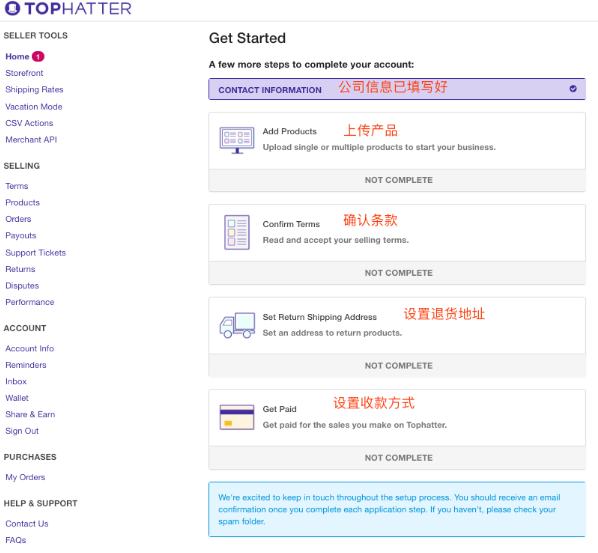Click Sign Out in the sidebar

pos(22,431)
